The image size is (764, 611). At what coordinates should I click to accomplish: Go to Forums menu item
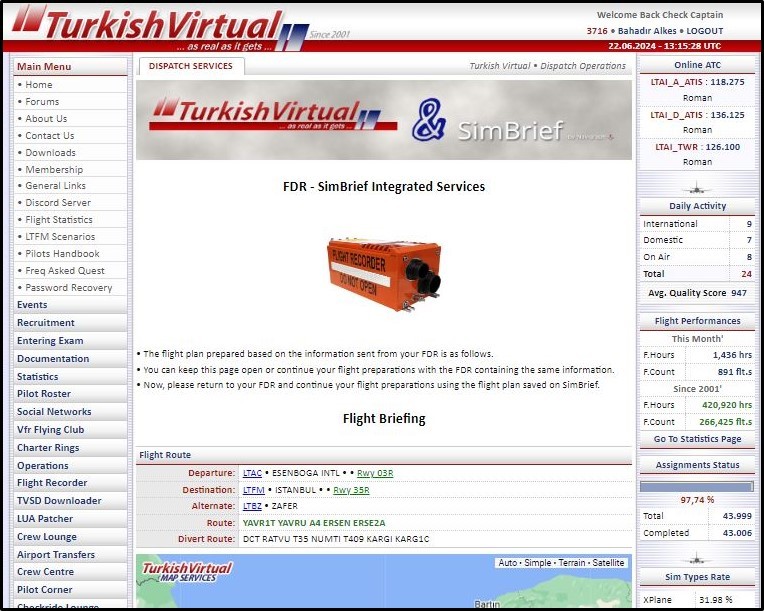point(42,101)
